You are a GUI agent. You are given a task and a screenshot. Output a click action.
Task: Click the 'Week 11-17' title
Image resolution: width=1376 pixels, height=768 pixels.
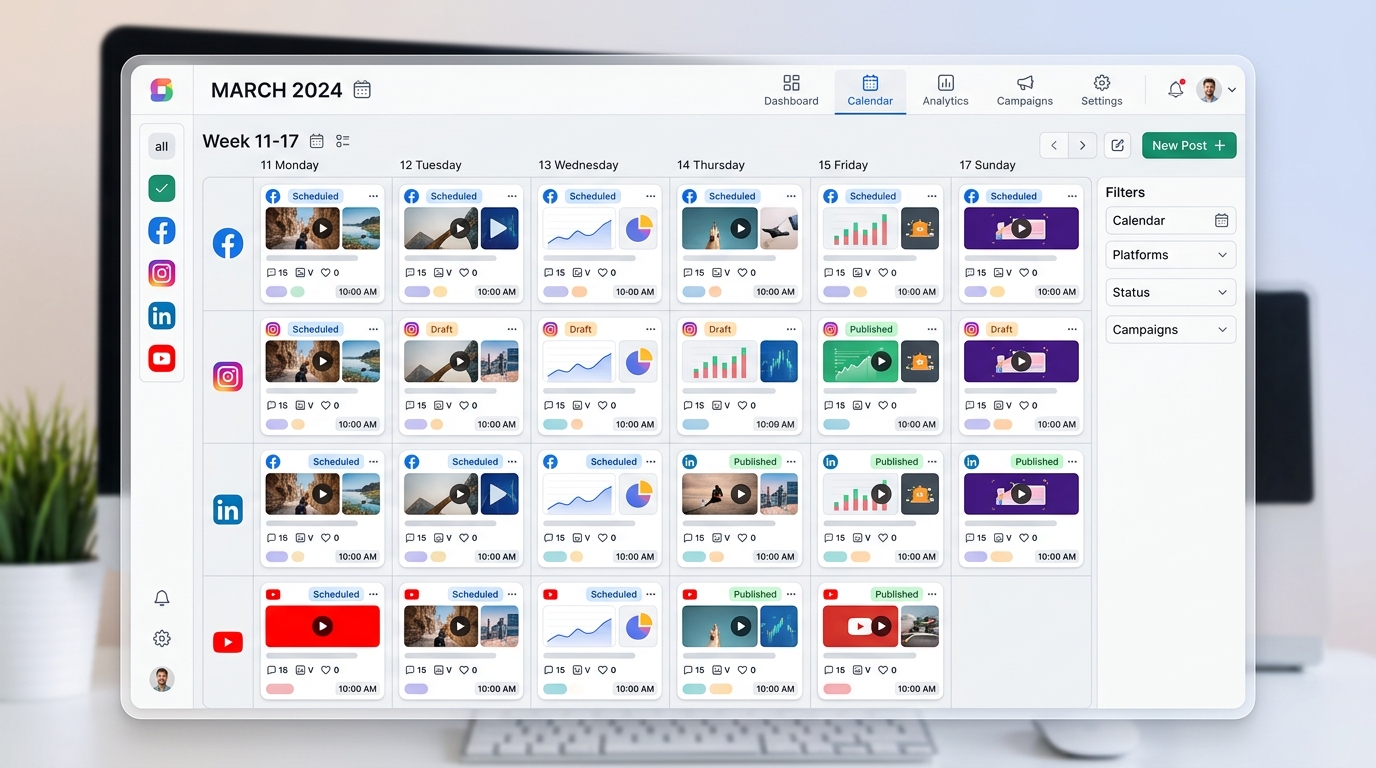[x=251, y=141]
